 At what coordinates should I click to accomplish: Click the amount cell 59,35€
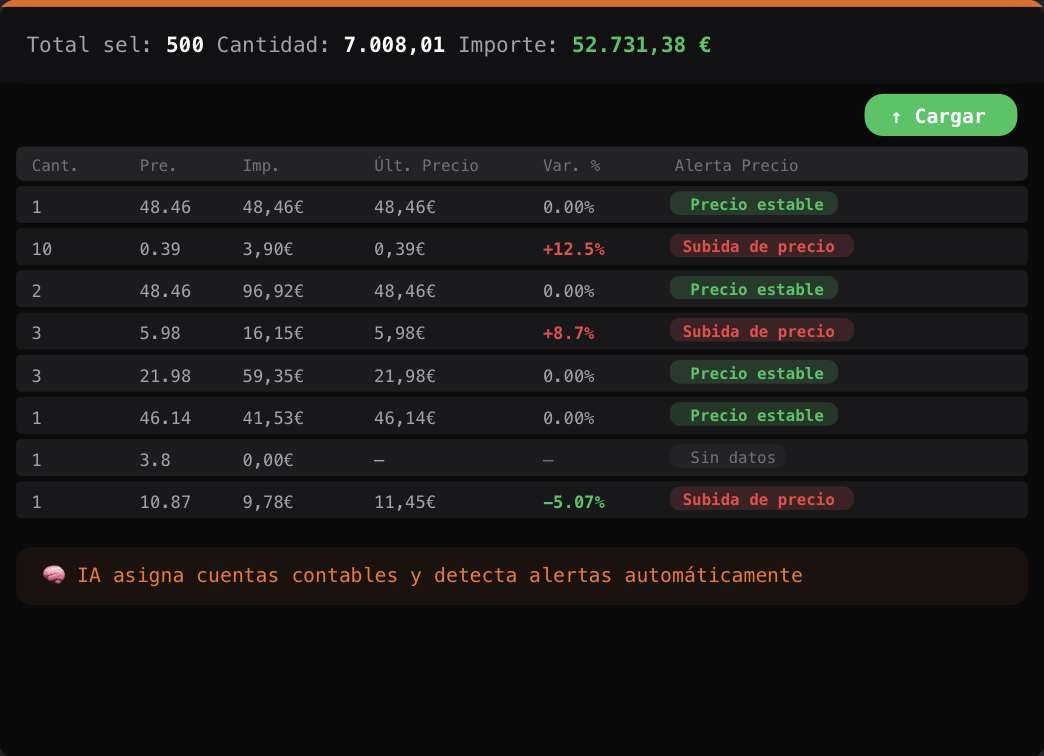[273, 376]
